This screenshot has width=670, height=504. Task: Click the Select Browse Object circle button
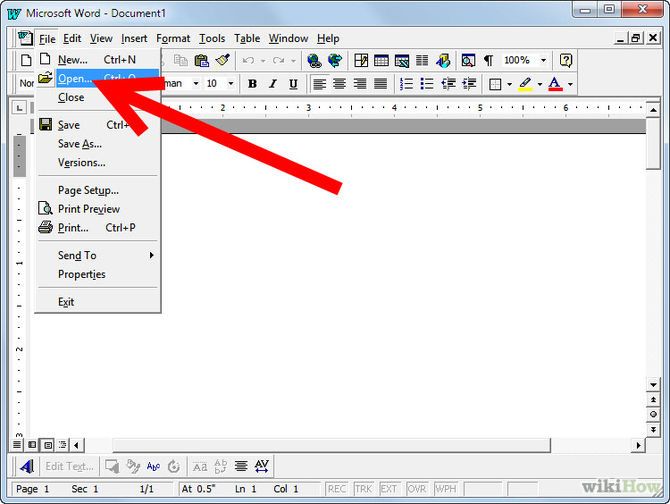point(653,414)
